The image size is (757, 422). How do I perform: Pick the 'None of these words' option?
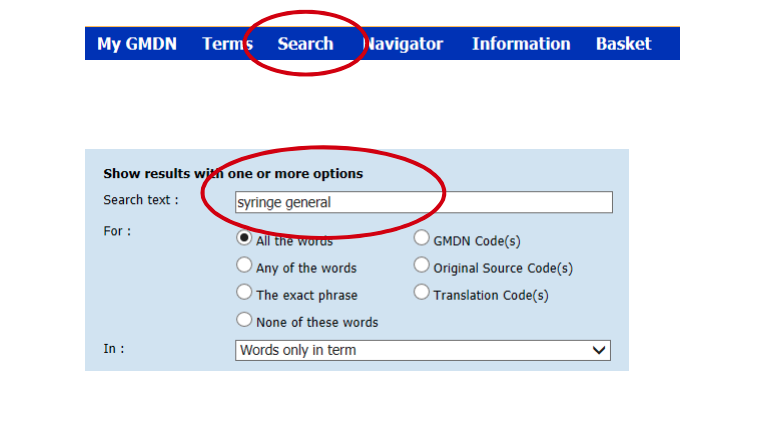(244, 320)
